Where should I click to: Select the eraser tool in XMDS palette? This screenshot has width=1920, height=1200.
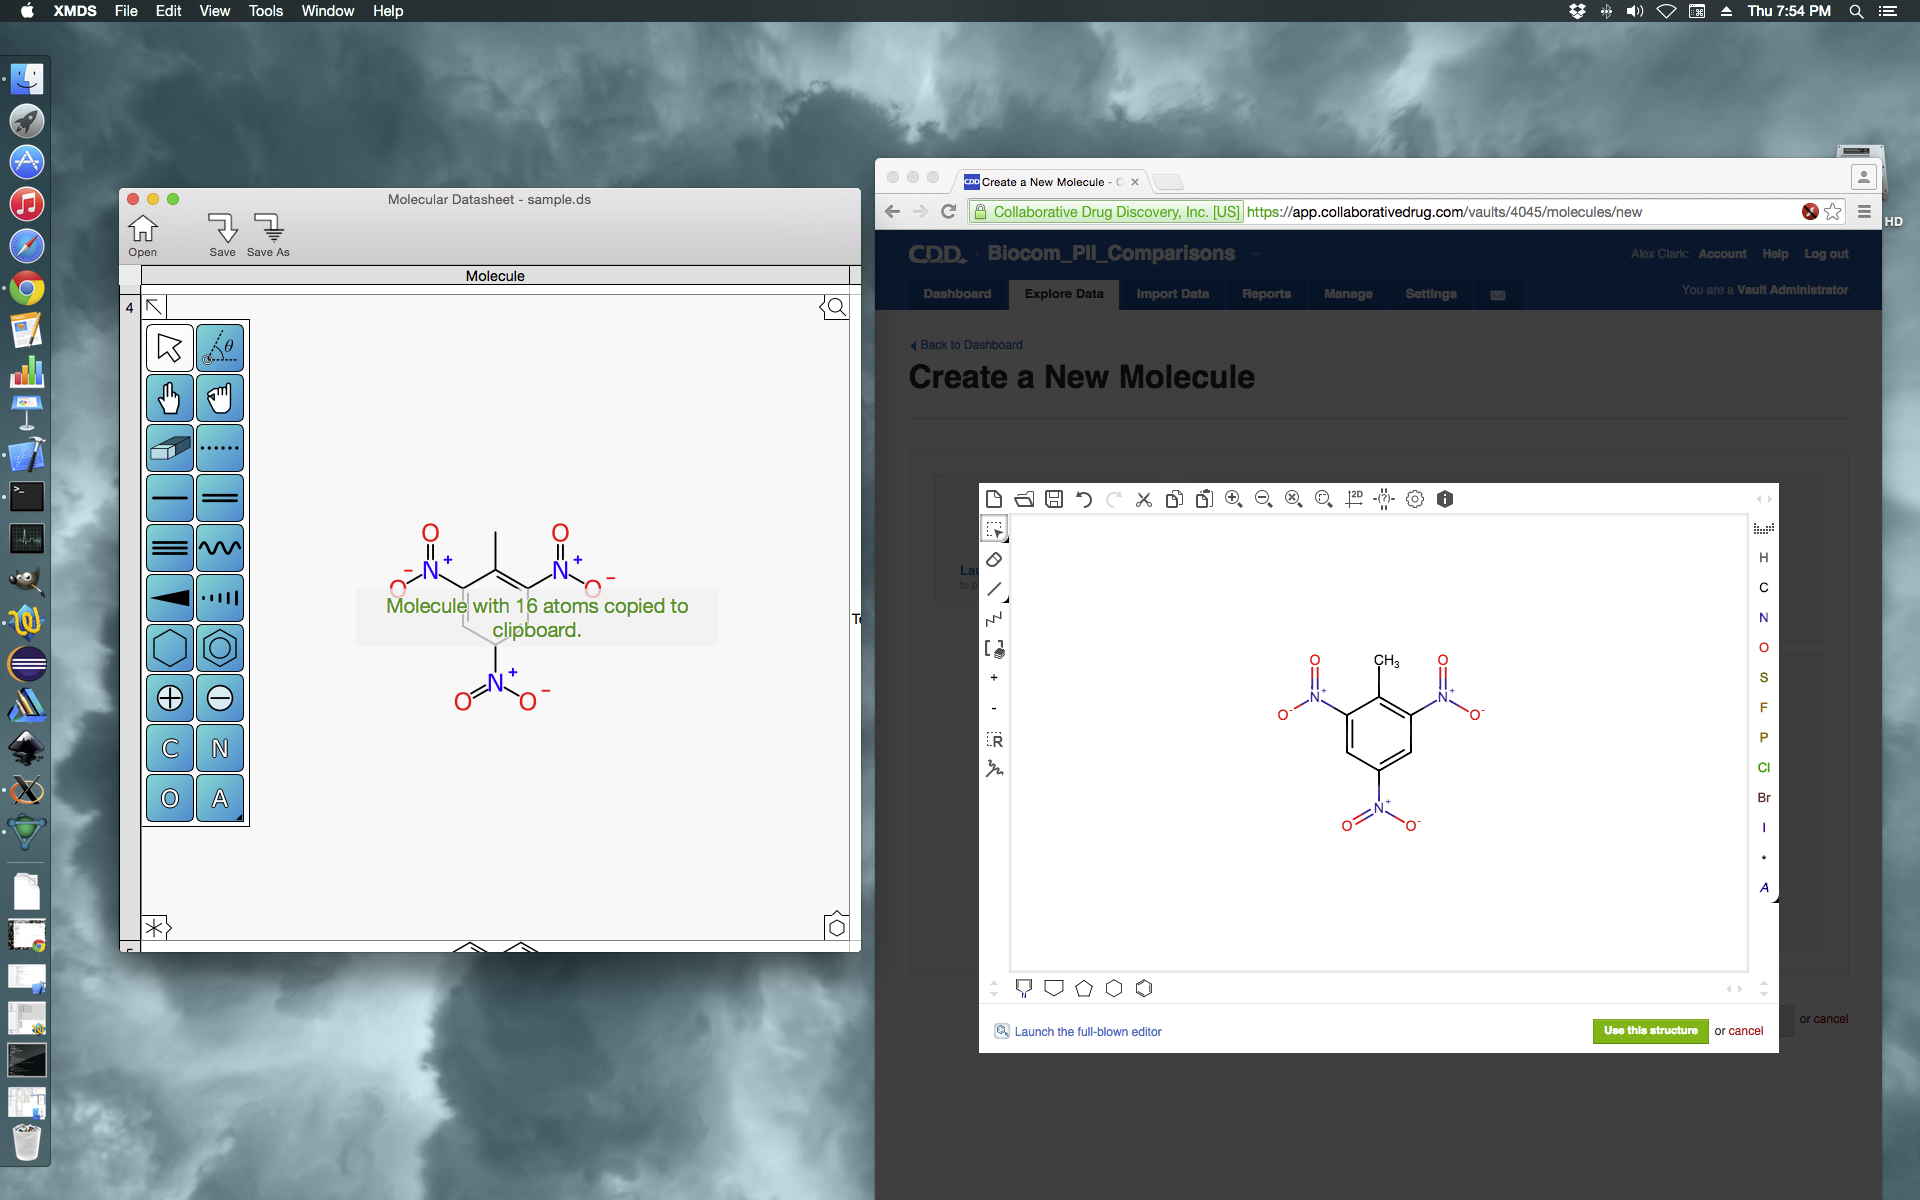pos(169,448)
